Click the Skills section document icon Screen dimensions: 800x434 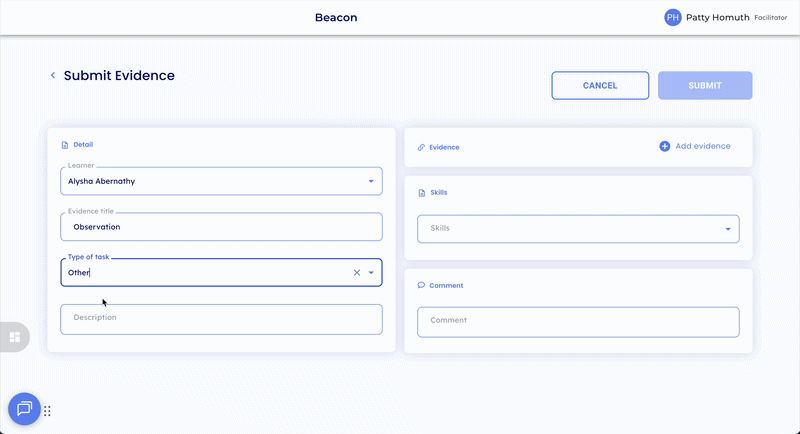(421, 192)
